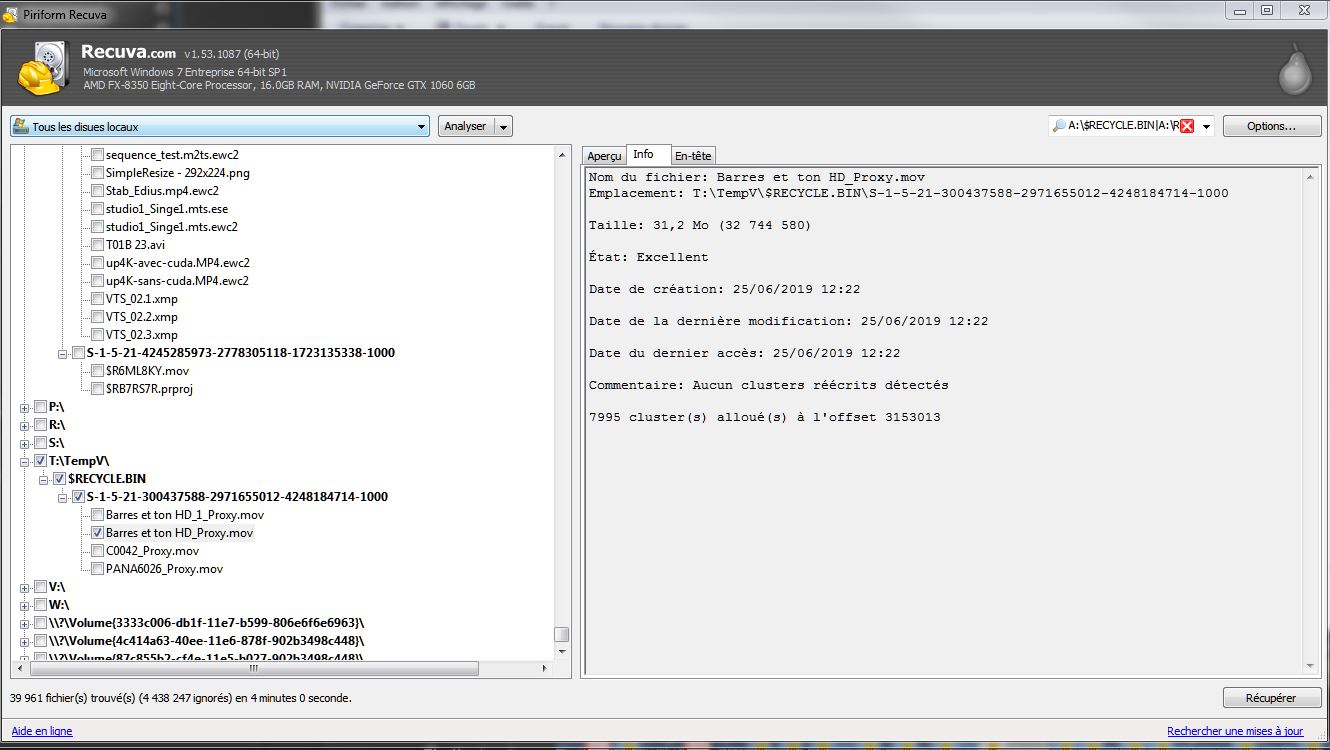Click the Analyser button
1330x750 pixels.
click(x=466, y=127)
